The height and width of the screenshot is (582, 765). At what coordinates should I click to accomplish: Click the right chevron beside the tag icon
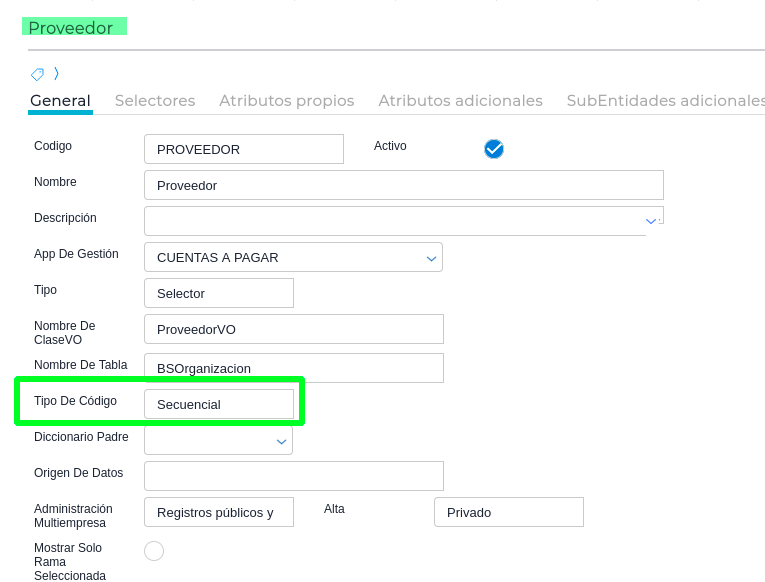56,73
